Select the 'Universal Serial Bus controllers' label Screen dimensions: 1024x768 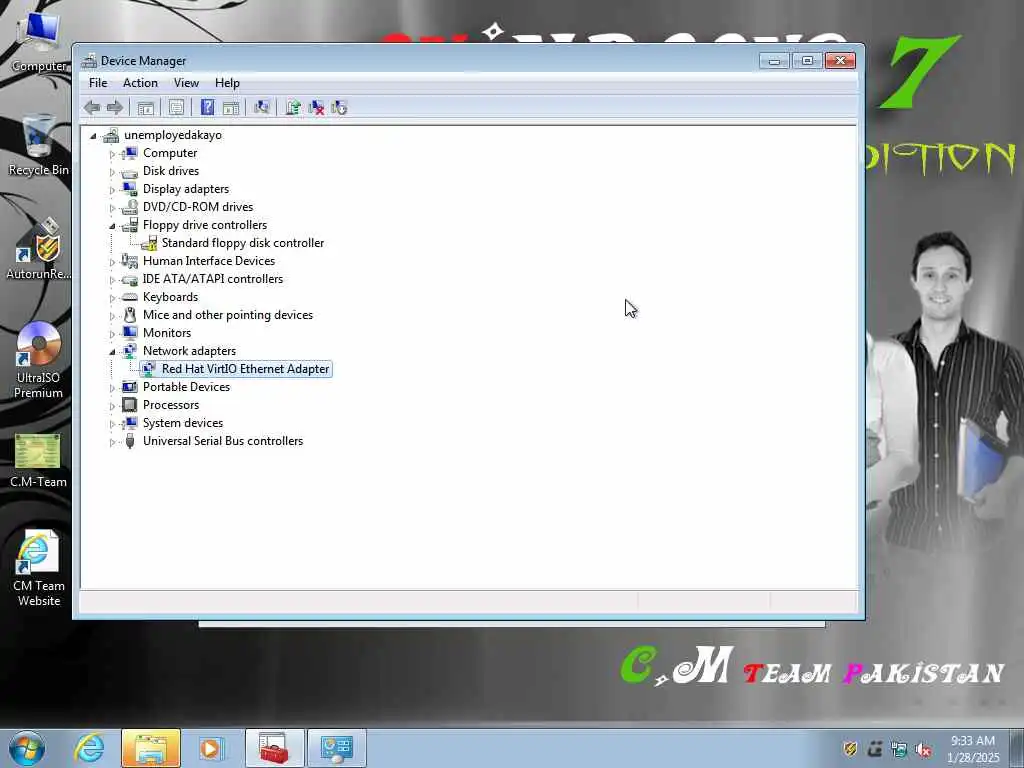point(223,441)
